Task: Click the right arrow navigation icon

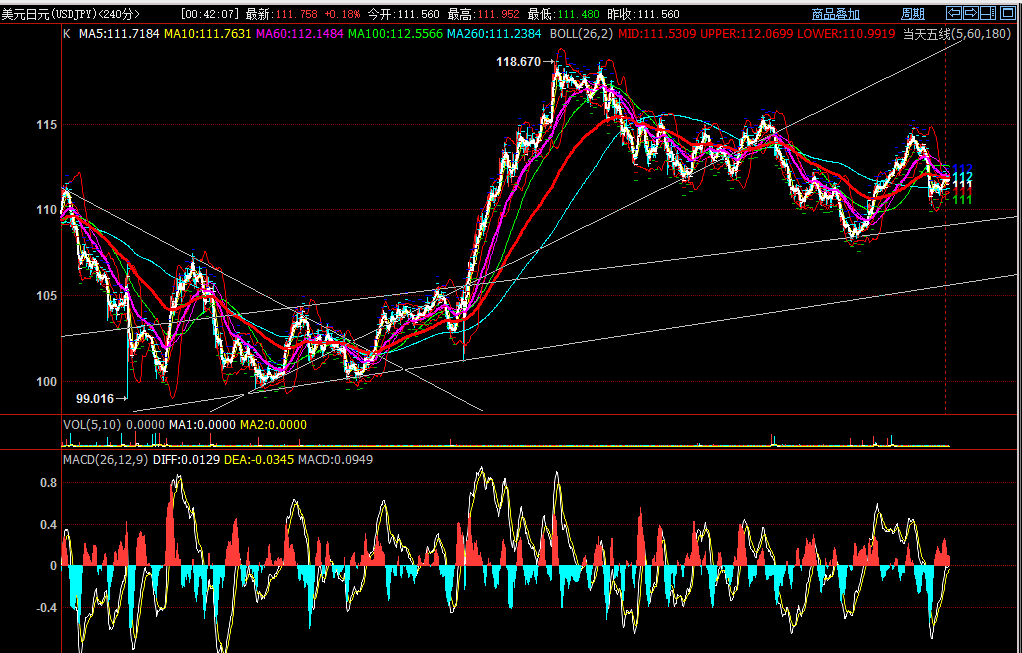Action: pyautogui.click(x=971, y=13)
